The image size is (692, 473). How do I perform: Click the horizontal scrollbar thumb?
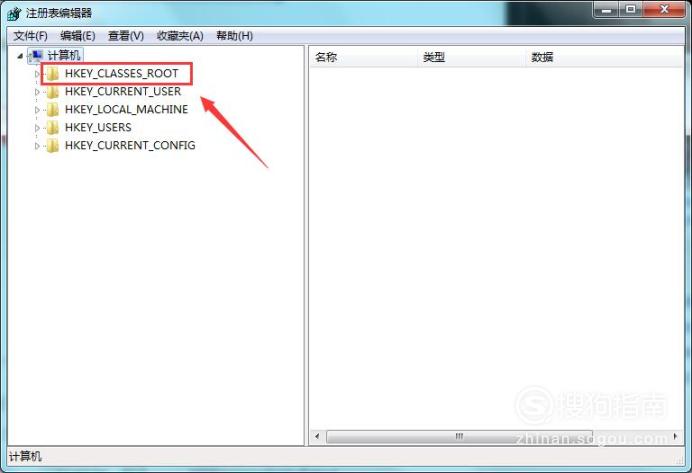[459, 436]
